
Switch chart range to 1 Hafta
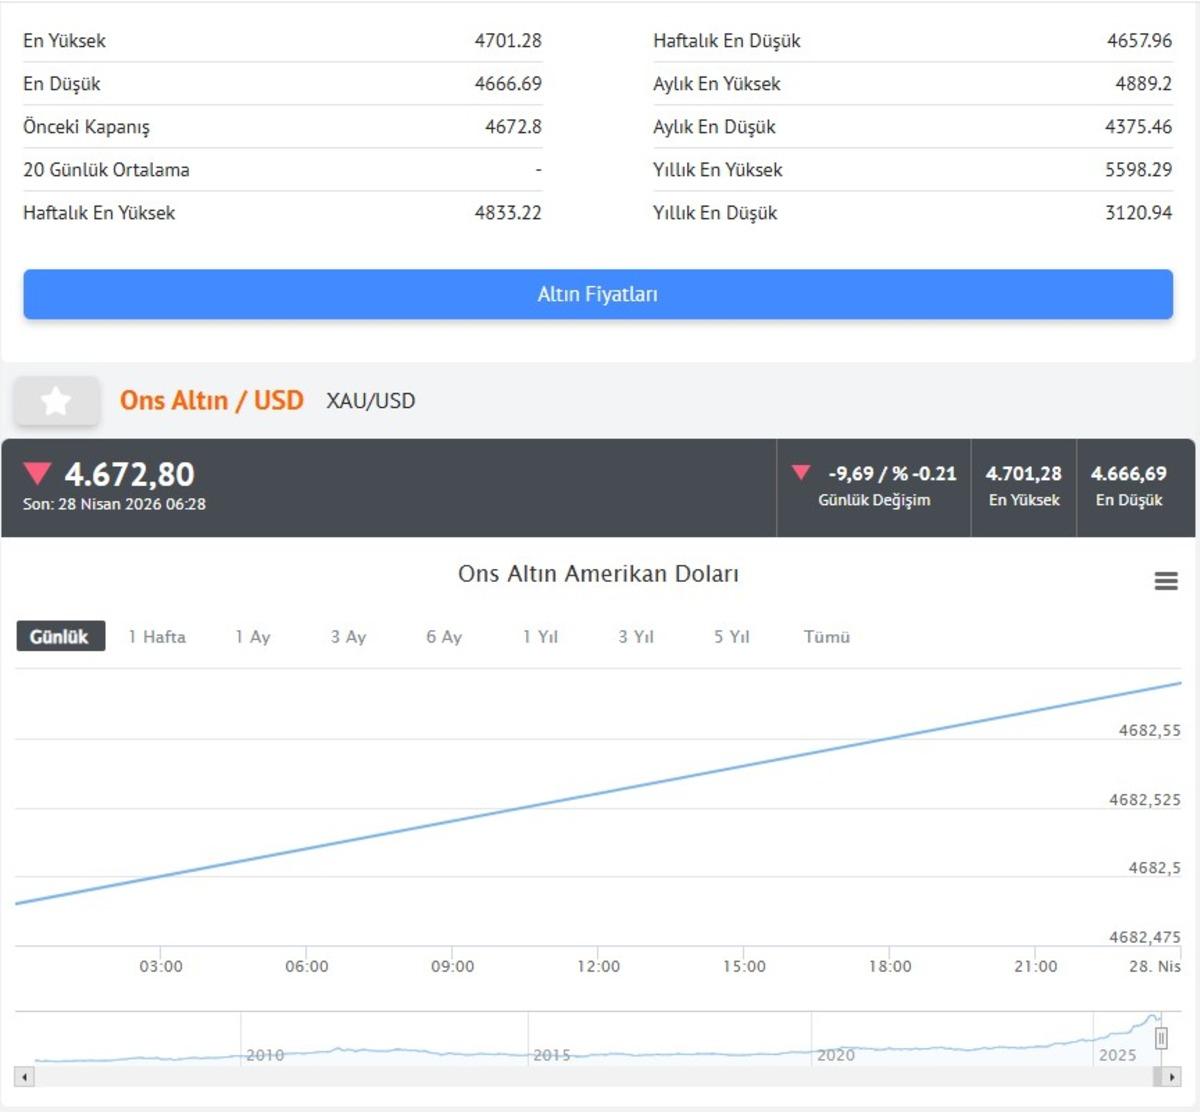pos(157,637)
